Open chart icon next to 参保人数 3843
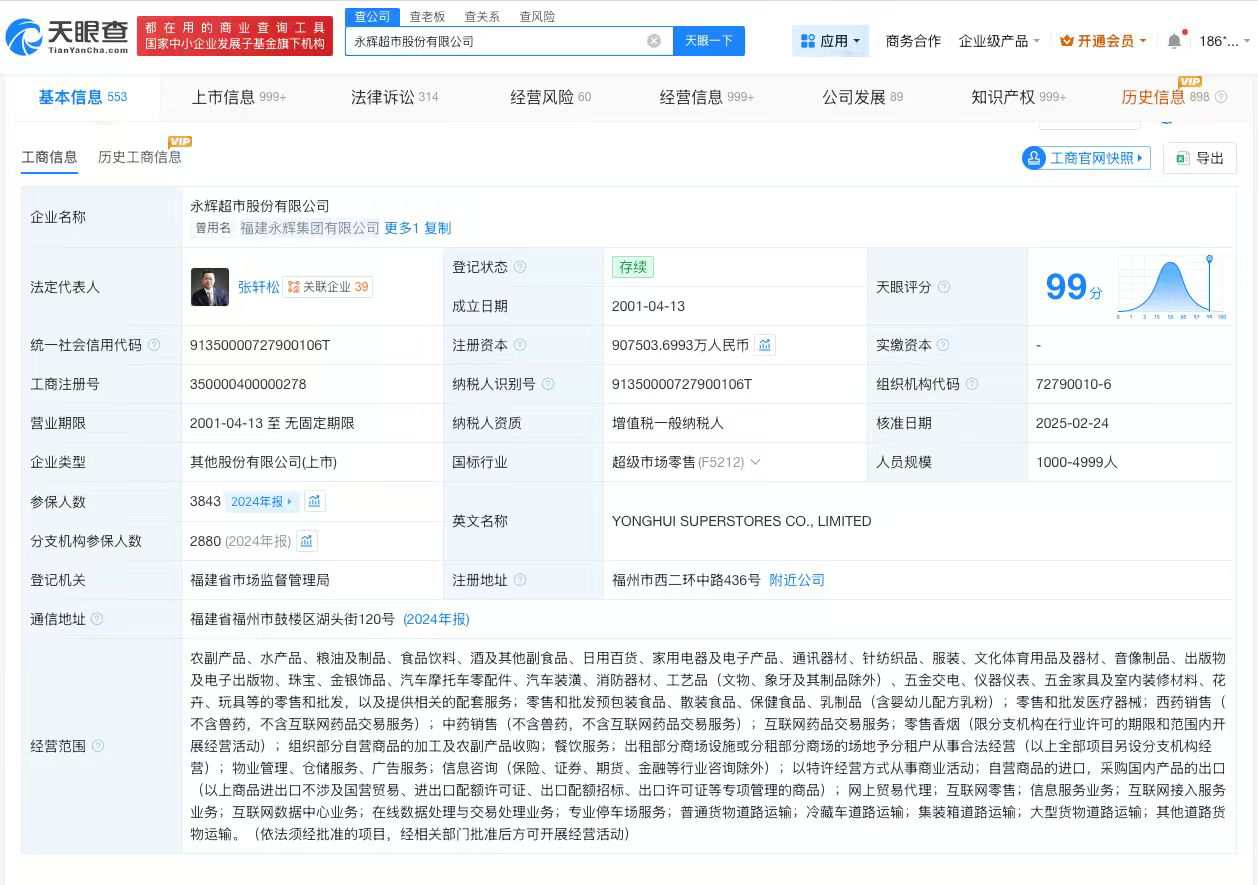1258x885 pixels. (315, 501)
